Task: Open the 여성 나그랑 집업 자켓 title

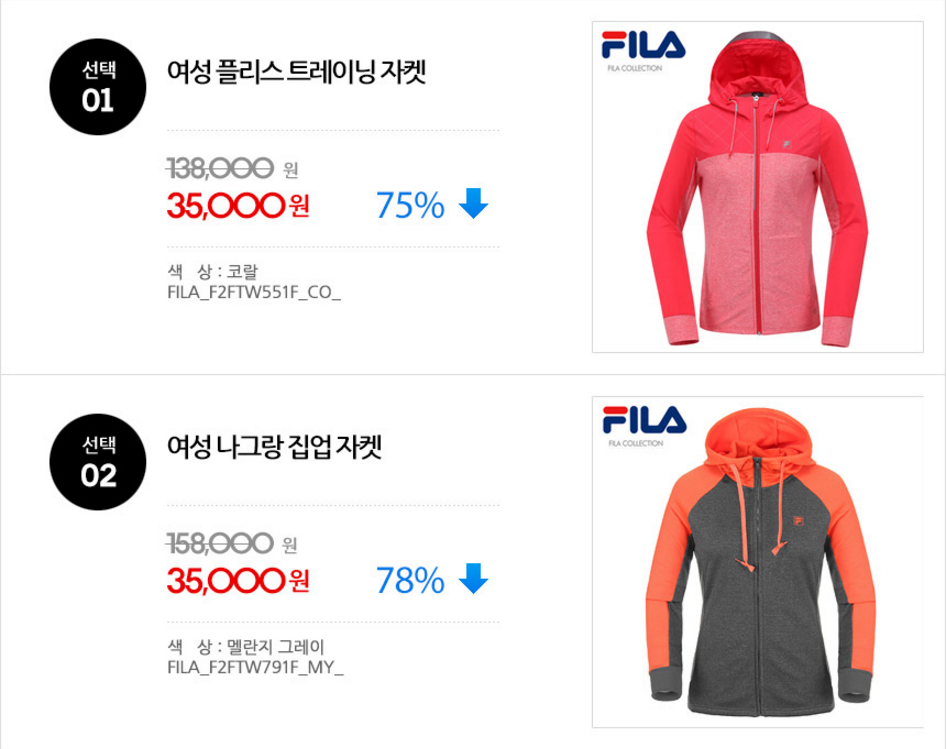Action: 274,447
